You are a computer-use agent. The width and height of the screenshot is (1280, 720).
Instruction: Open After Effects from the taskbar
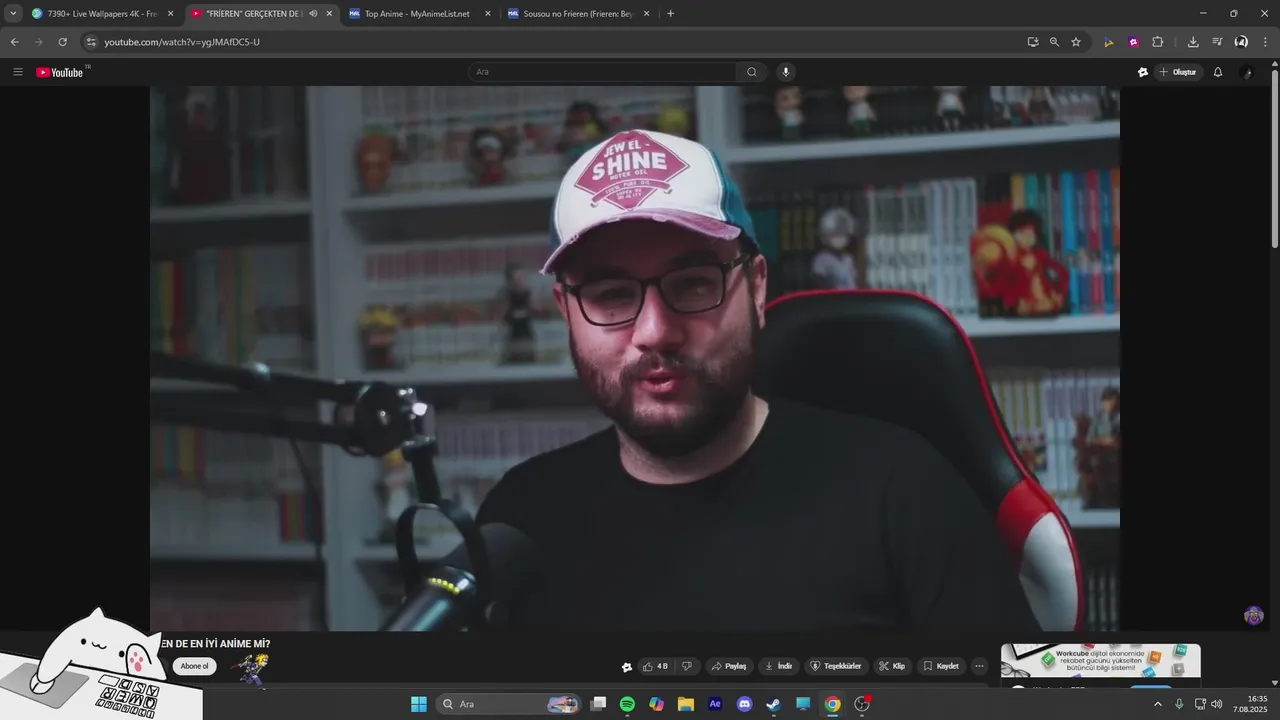coord(715,704)
